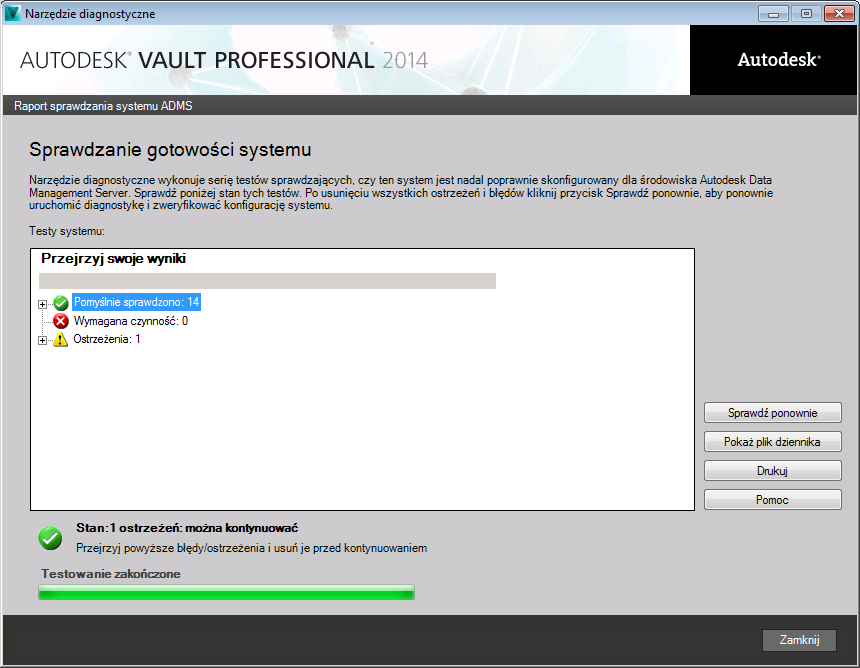Click the green Testowanie zakończone progress bar

pyautogui.click(x=227, y=592)
